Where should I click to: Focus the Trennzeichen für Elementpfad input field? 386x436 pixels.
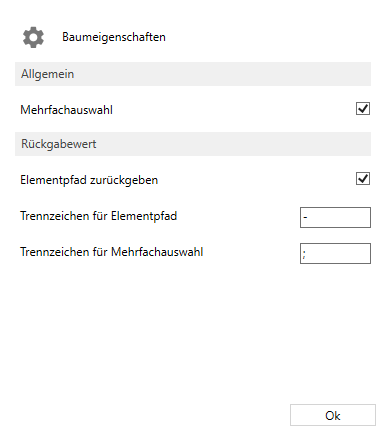(x=335, y=217)
